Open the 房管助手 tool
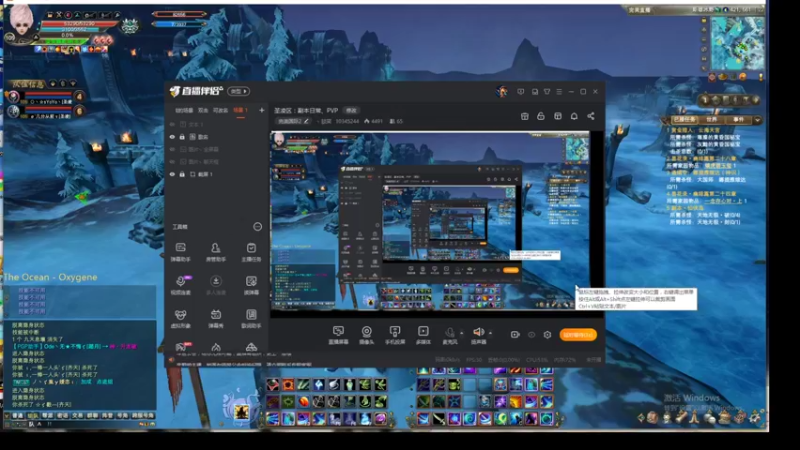The height and width of the screenshot is (450, 800). click(x=216, y=252)
